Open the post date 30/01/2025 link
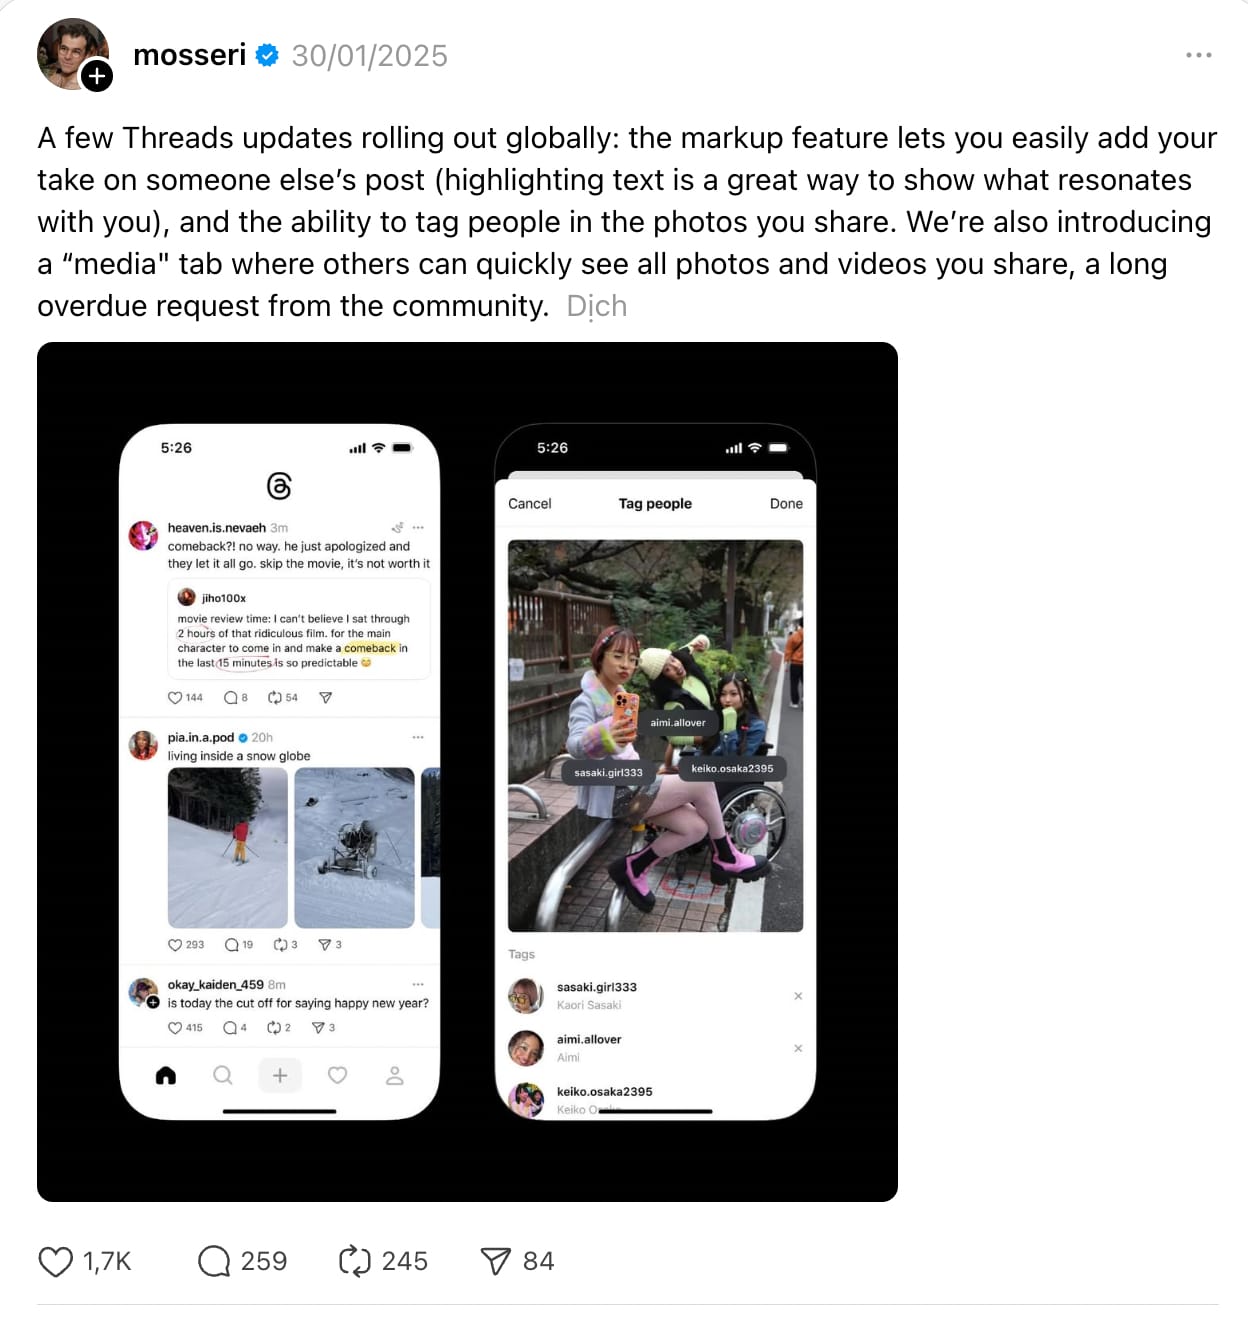1248x1318 pixels. pos(369,56)
